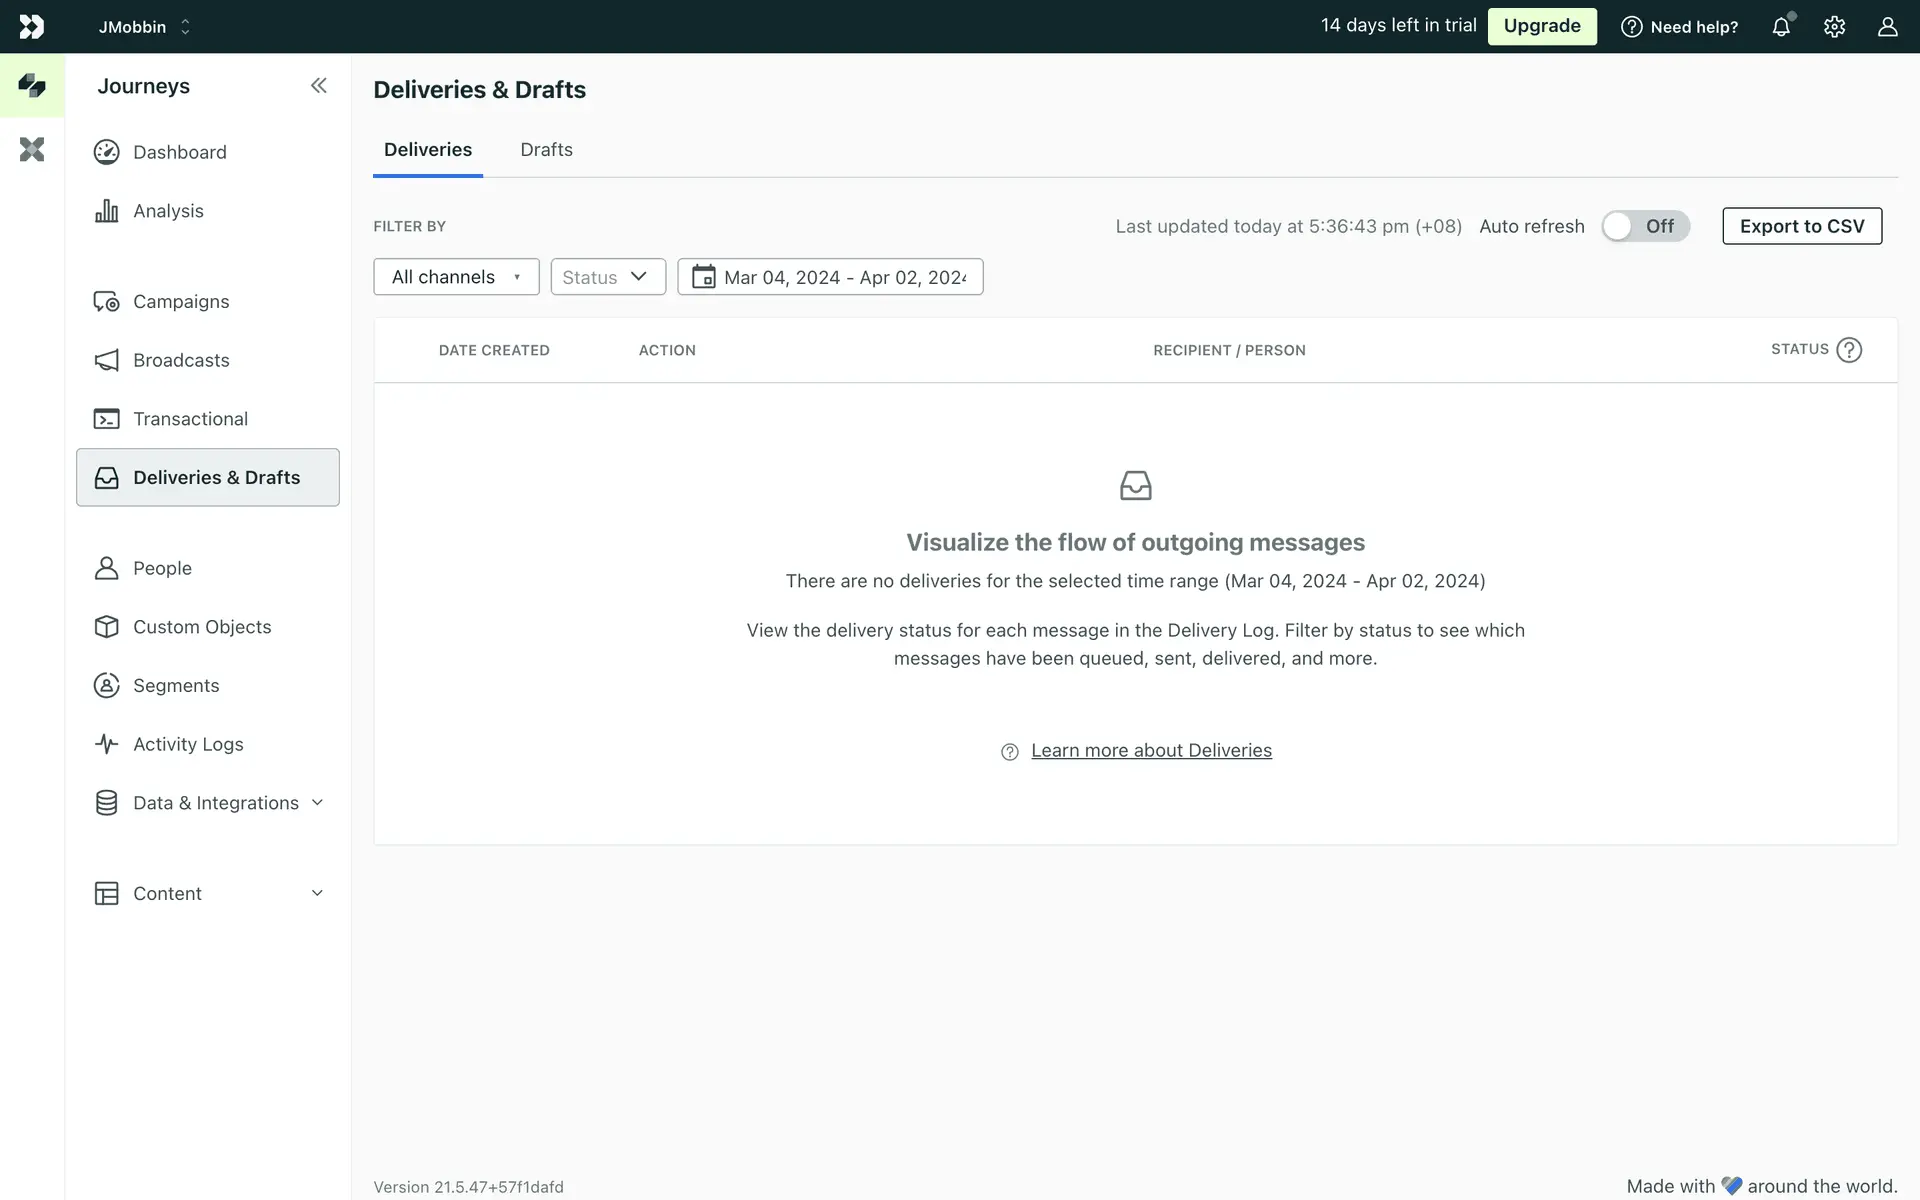
Task: Open the Journeys product icon in left rail
Action: [32, 86]
